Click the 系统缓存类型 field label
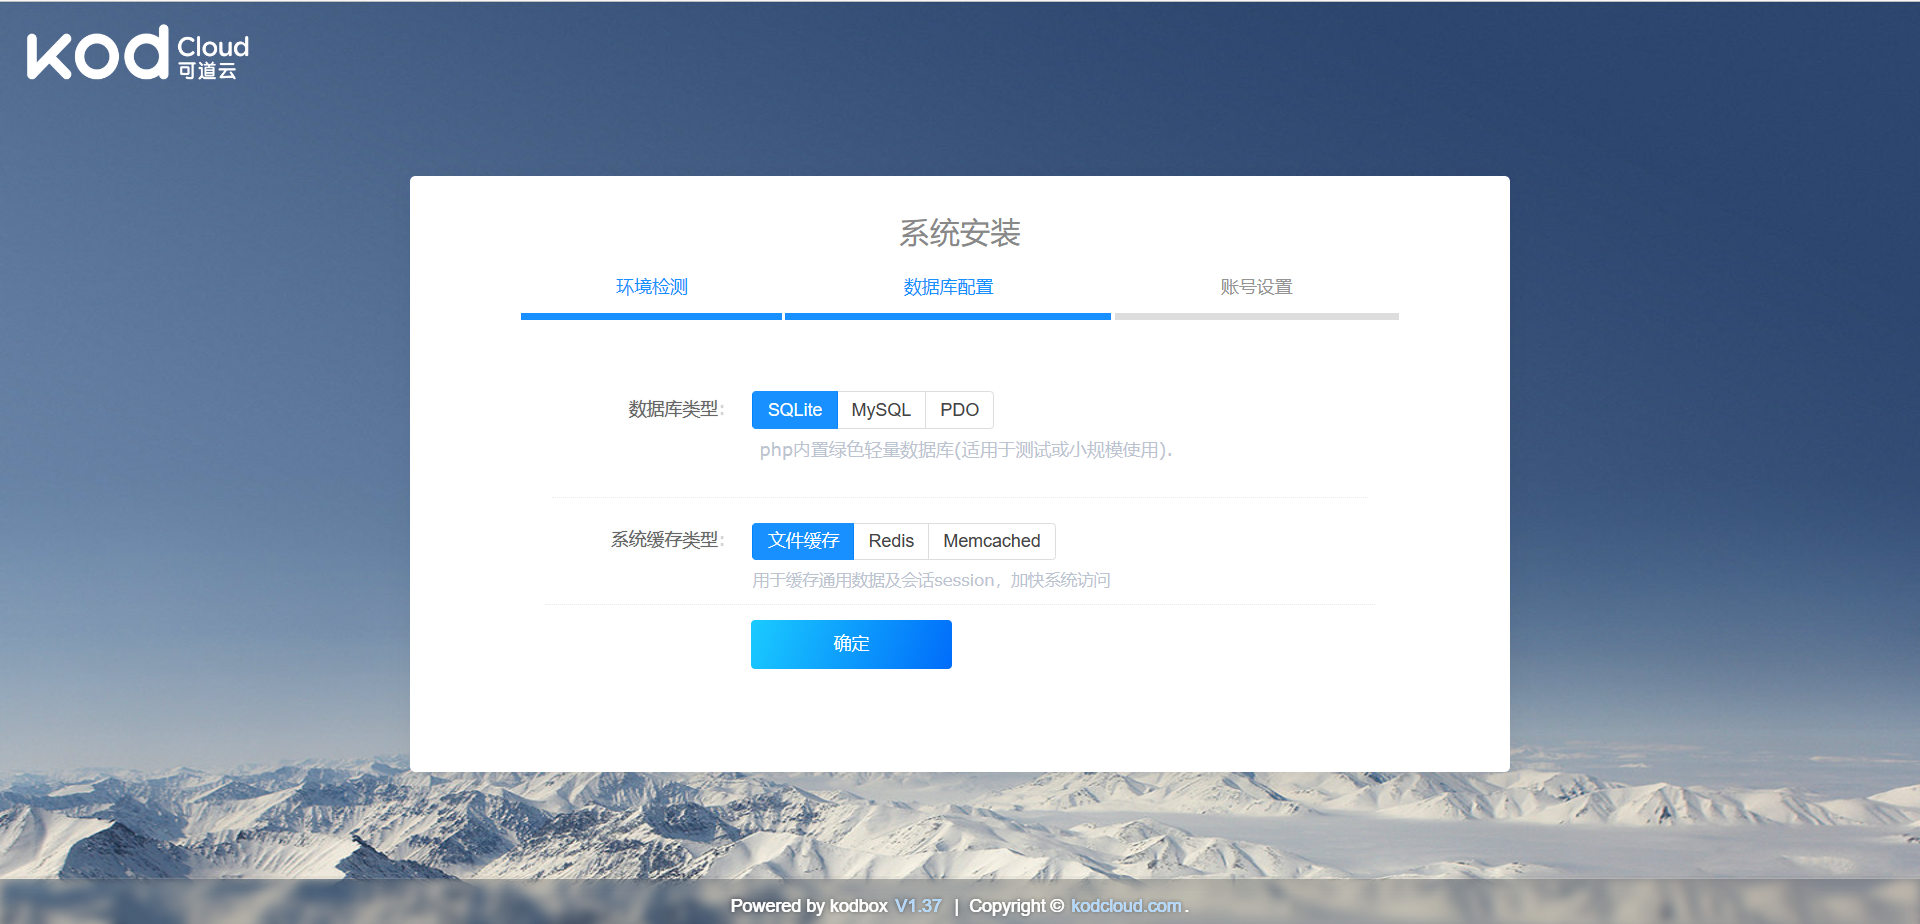 tap(666, 540)
